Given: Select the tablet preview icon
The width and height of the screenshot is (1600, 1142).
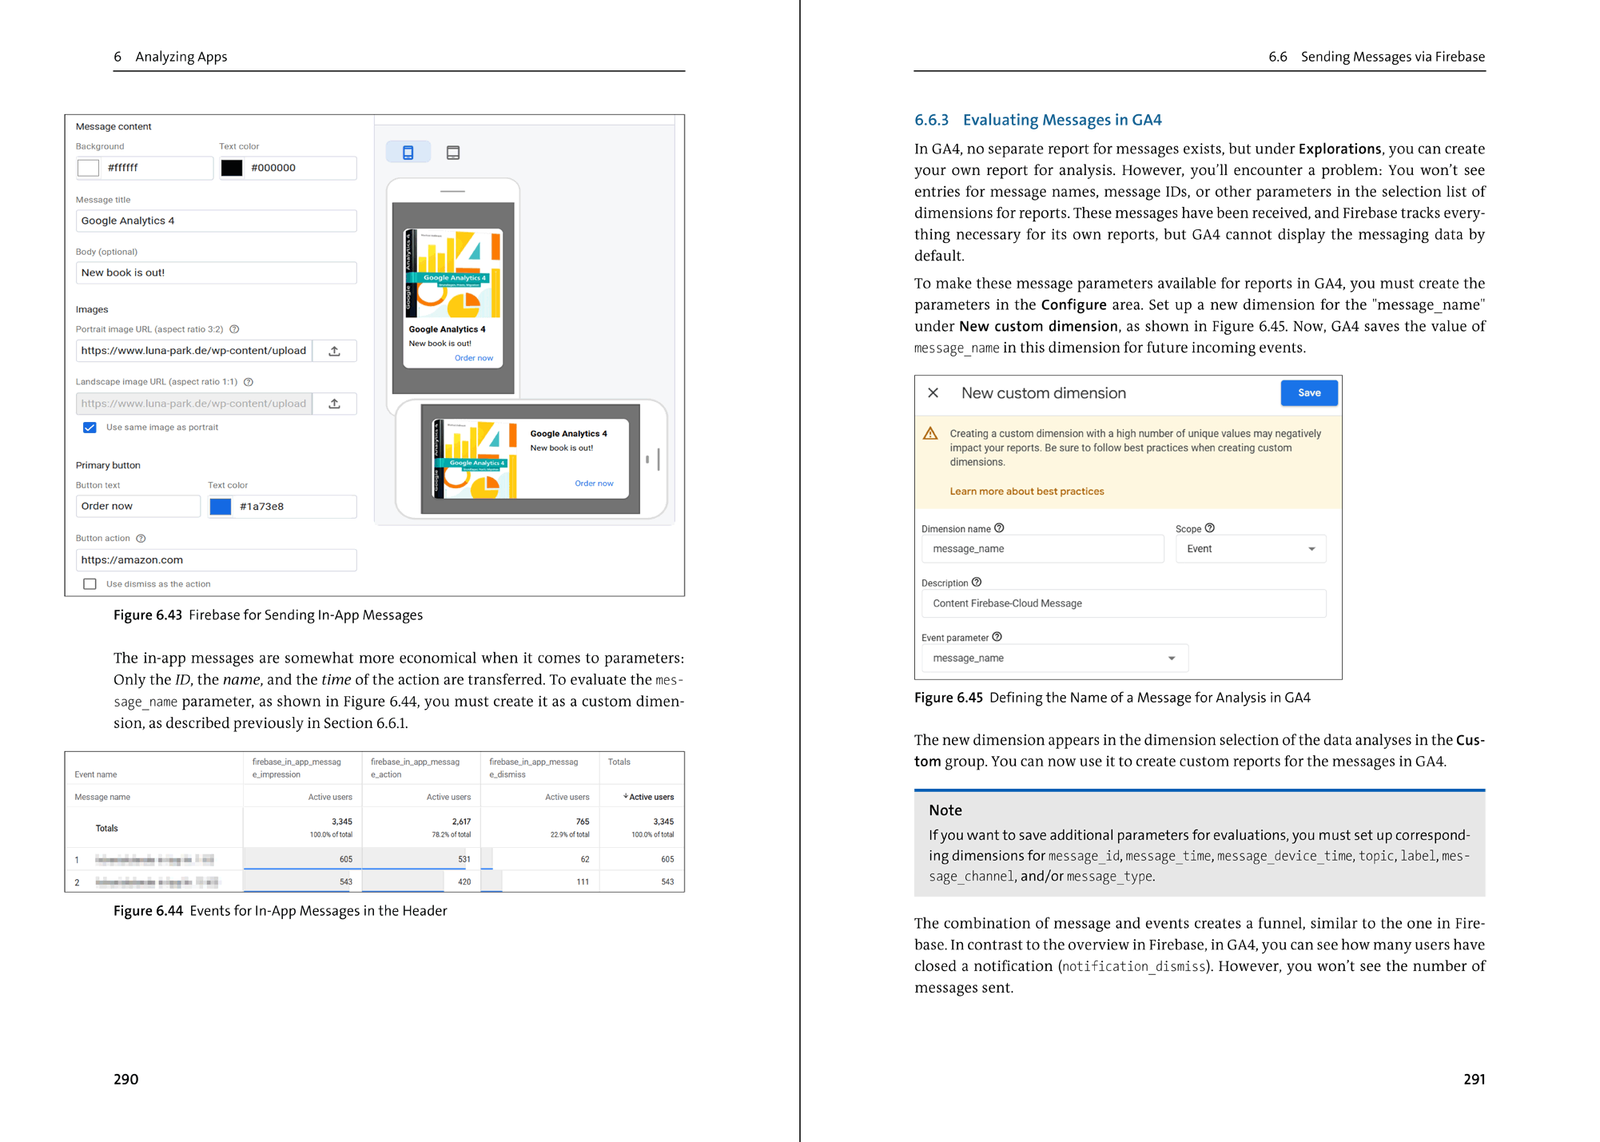Looking at the screenshot, I should pyautogui.click(x=453, y=152).
